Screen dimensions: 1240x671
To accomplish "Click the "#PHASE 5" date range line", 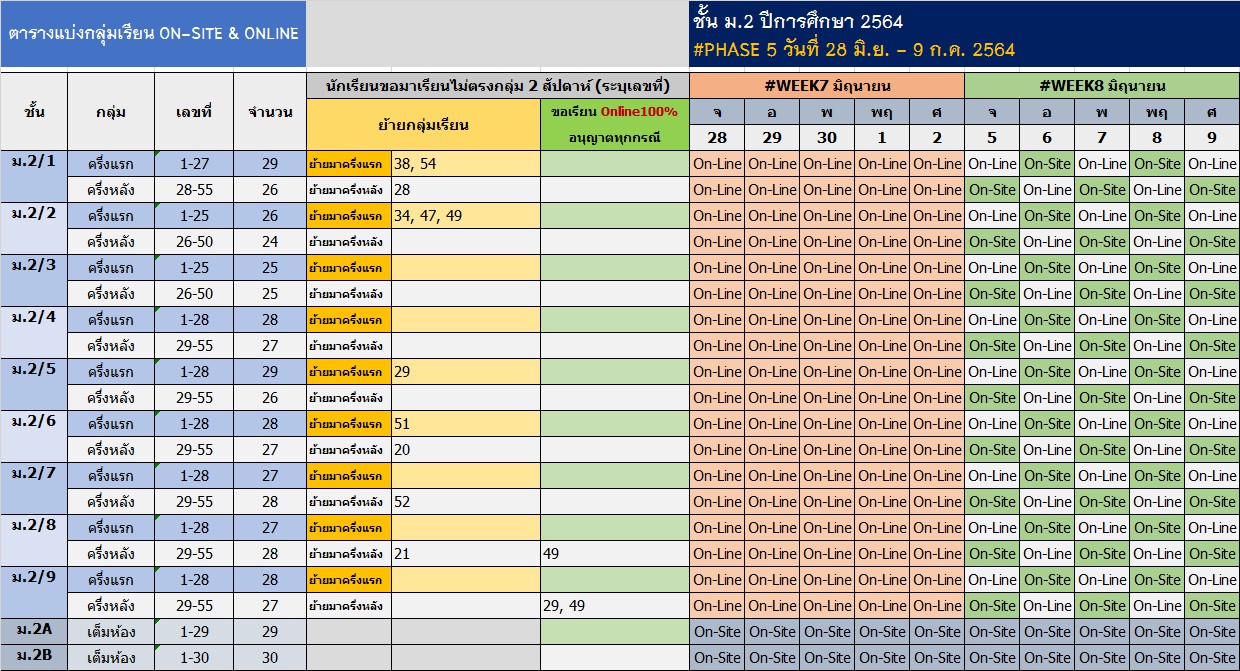I will (853, 50).
